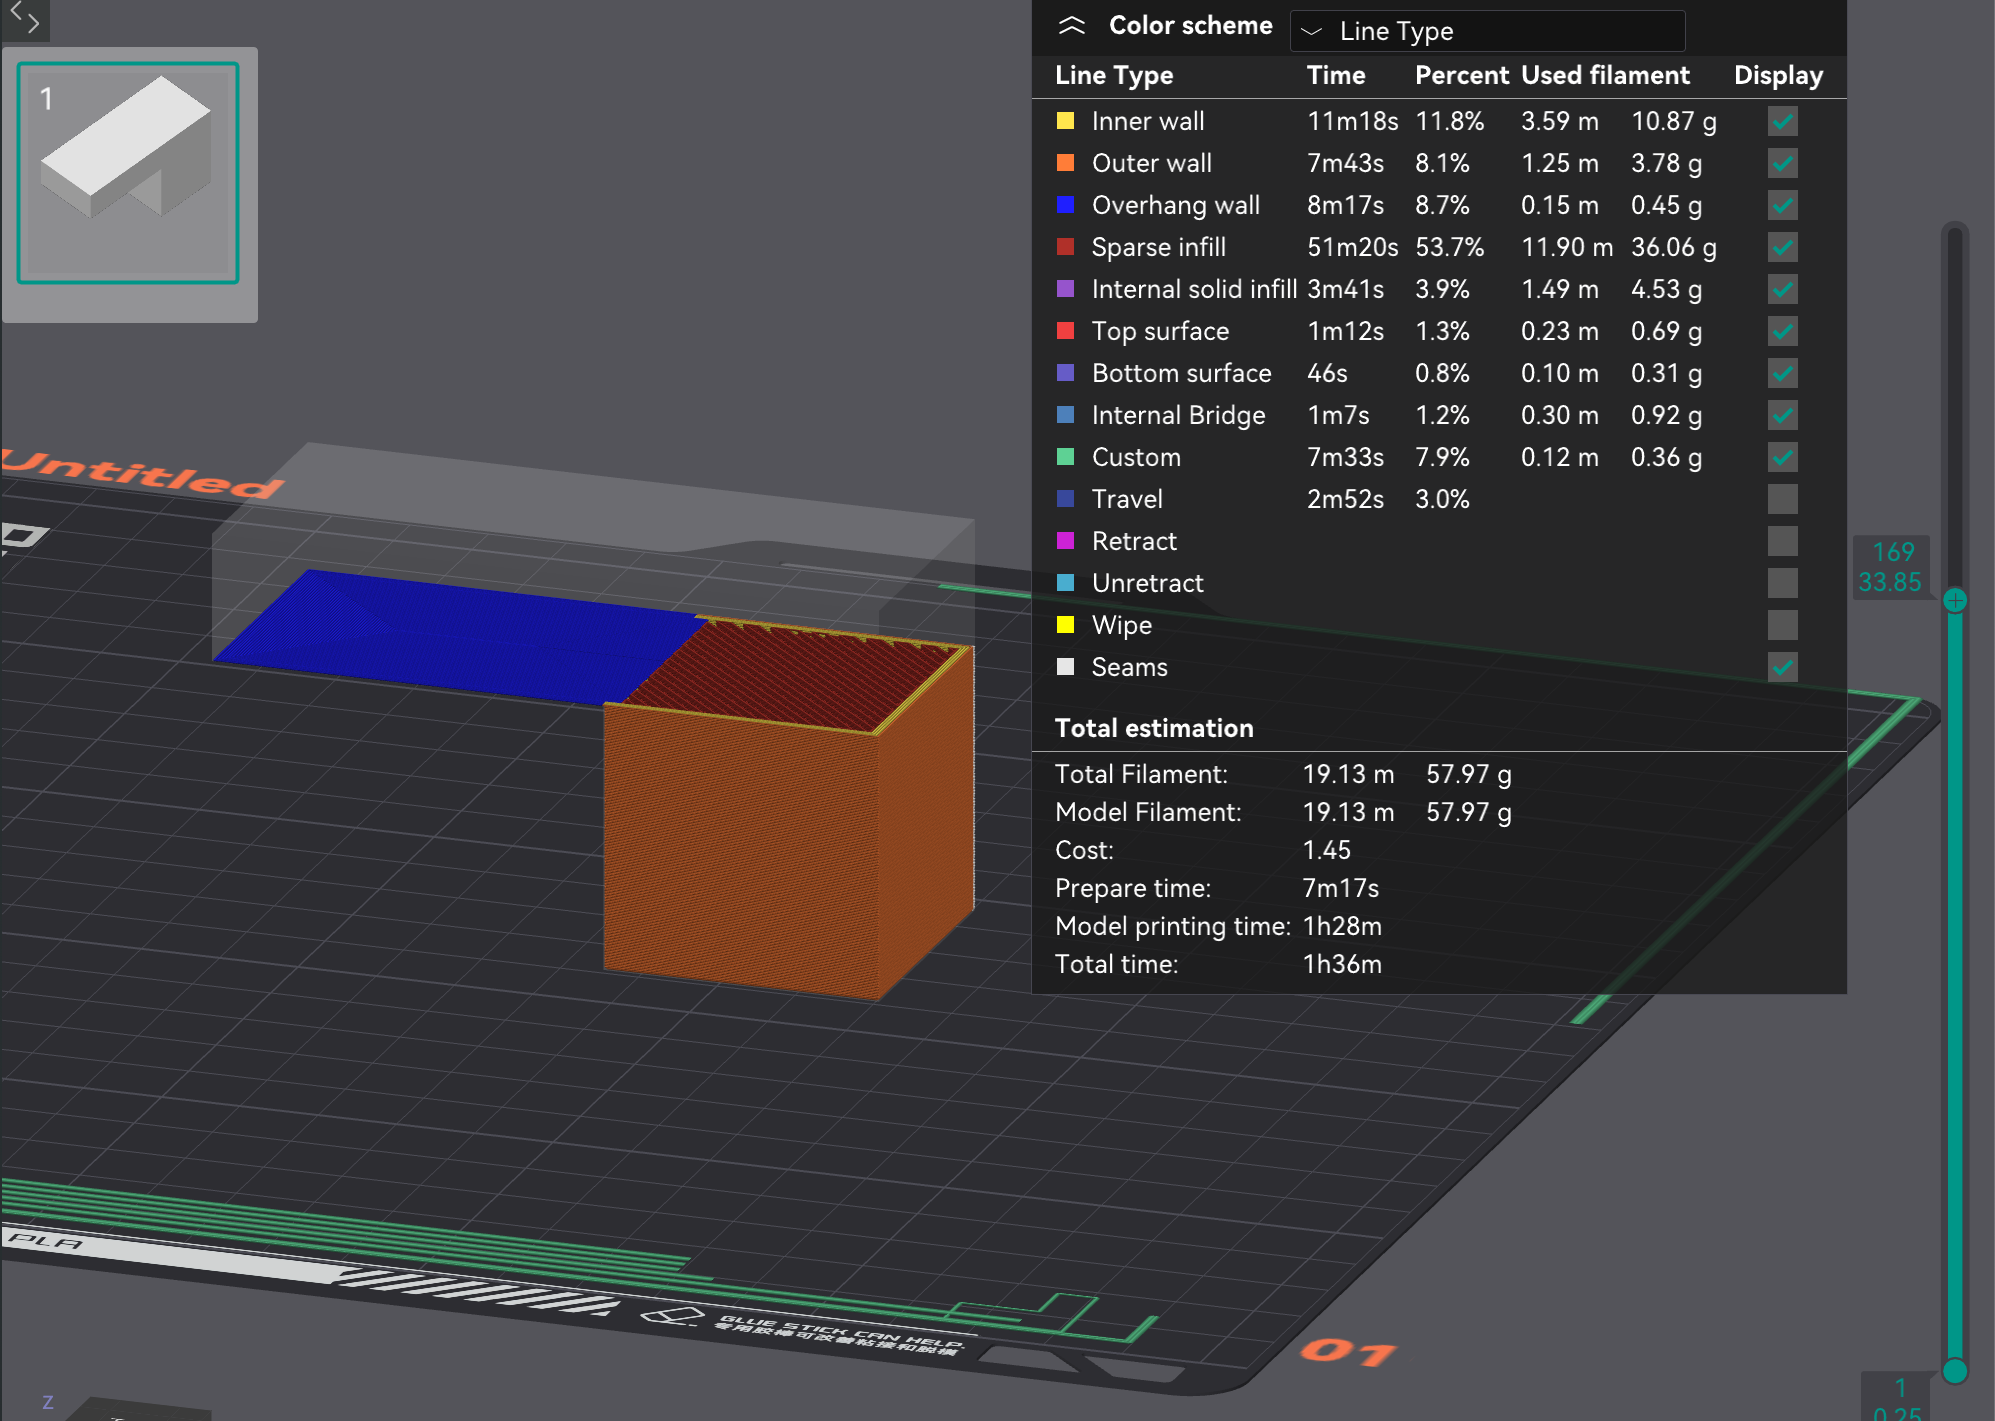Open the Line Type color scheme dropdown

[1487, 31]
